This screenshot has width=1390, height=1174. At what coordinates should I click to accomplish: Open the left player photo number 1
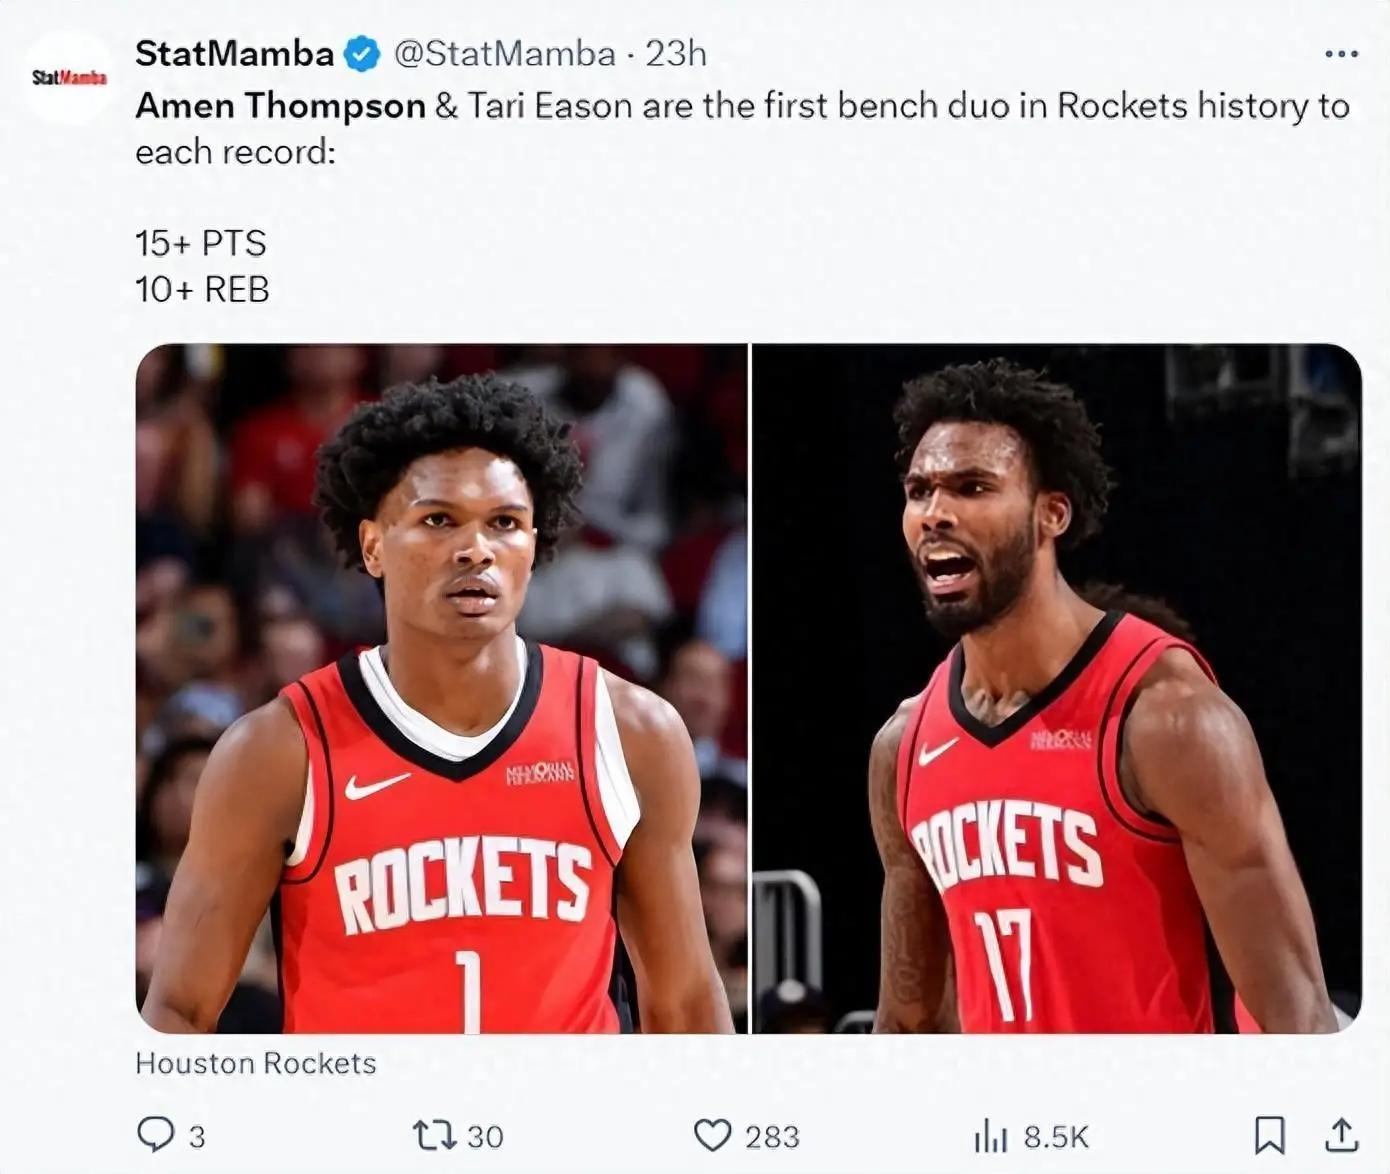442,688
